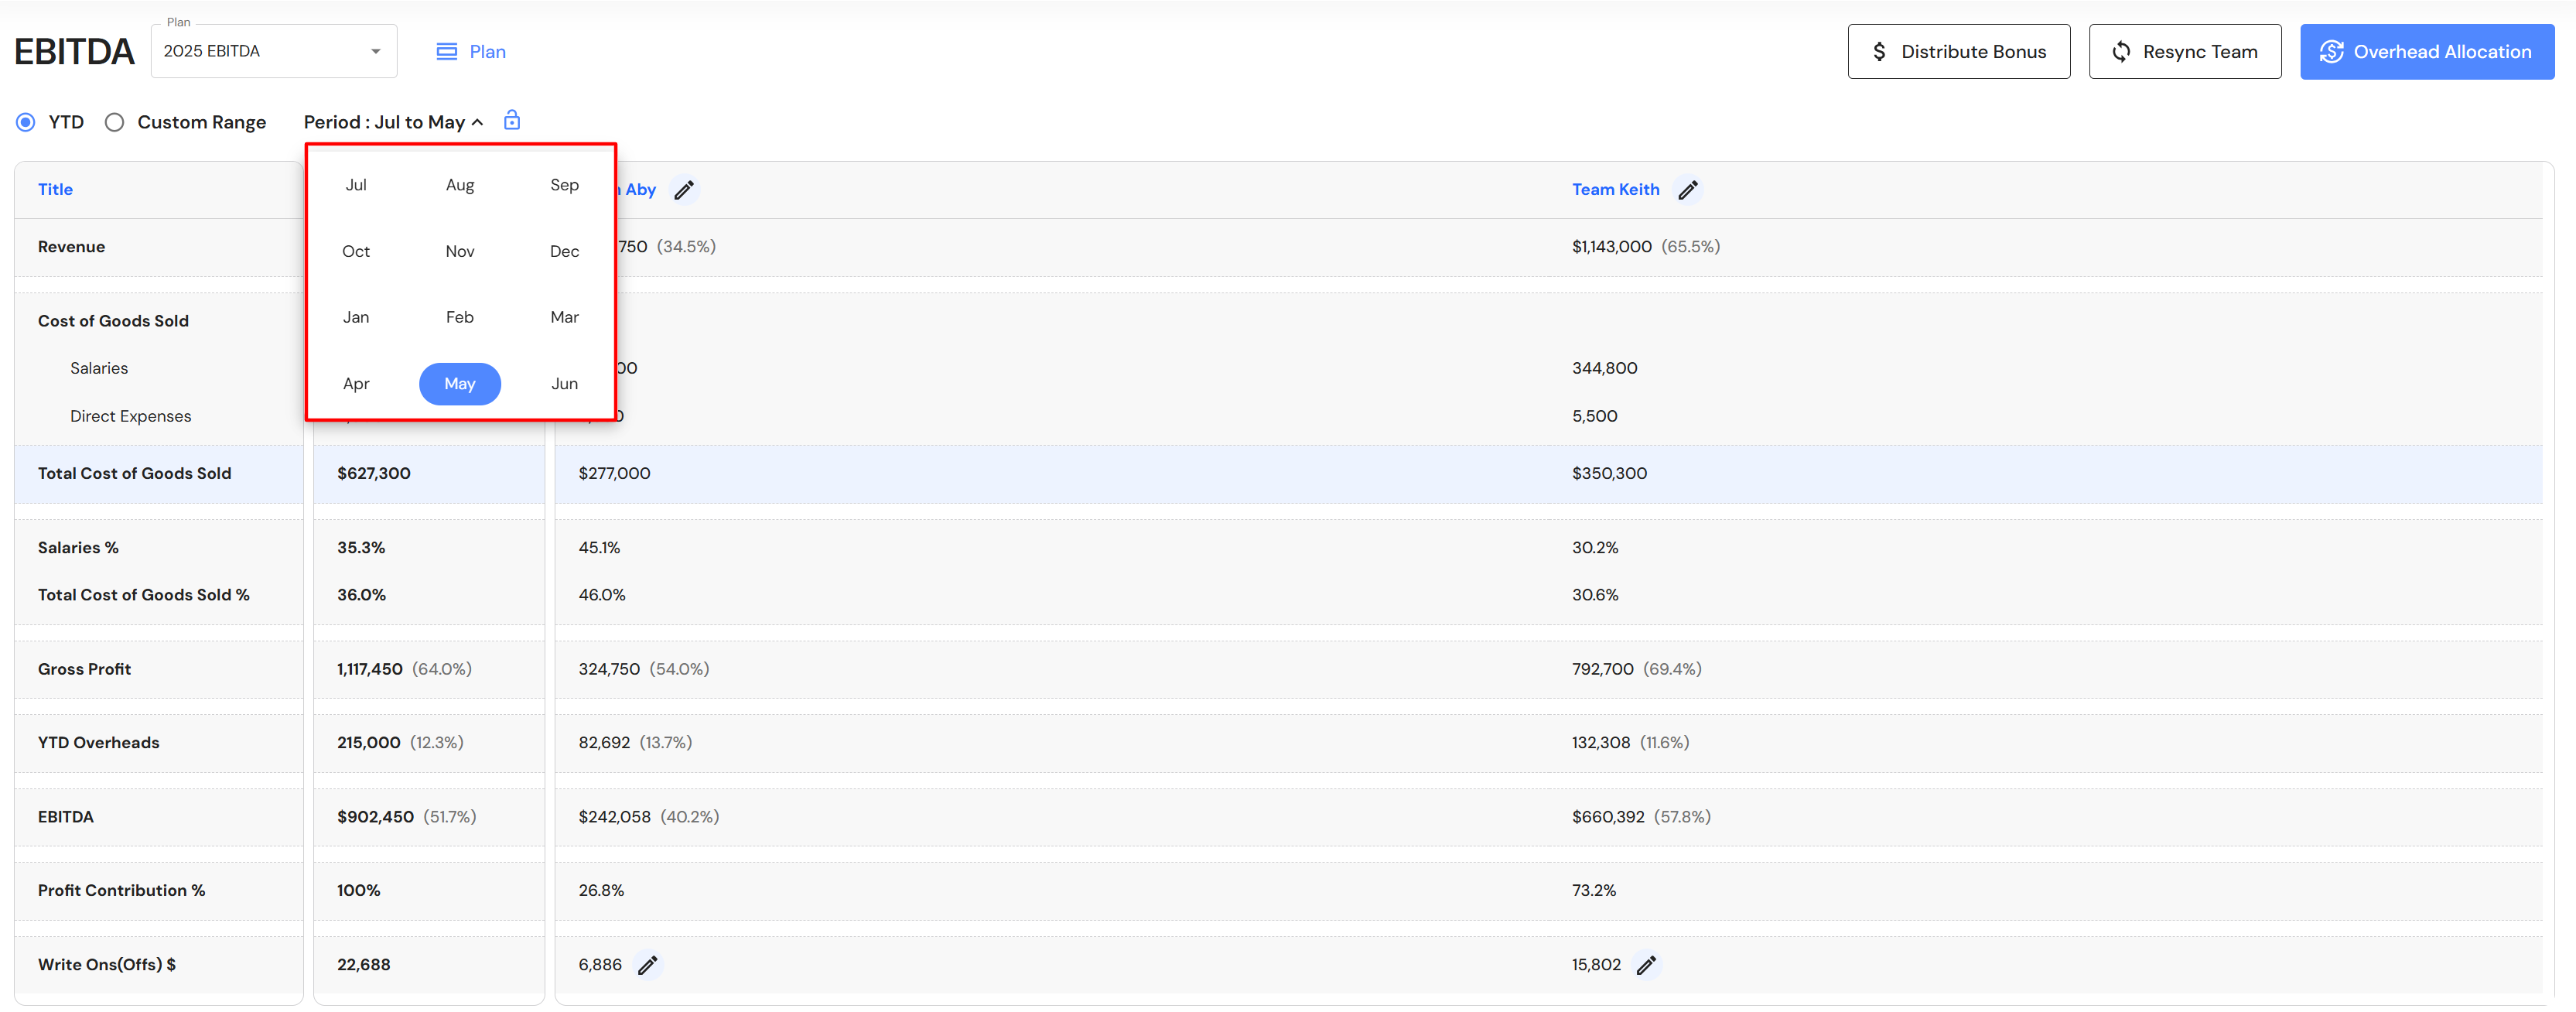This screenshot has height=1012, width=2576.
Task: Click the Resync Team button
Action: pyautogui.click(x=2184, y=52)
